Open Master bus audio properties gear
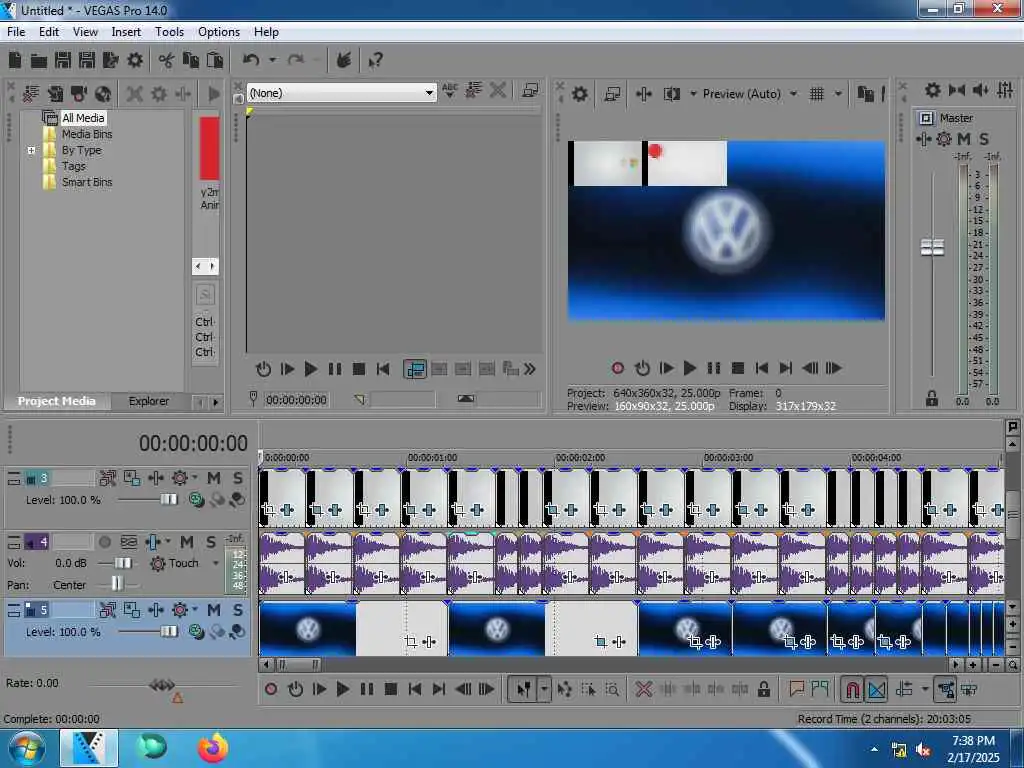Screen dimensions: 1024x768 pyautogui.click(x=933, y=90)
